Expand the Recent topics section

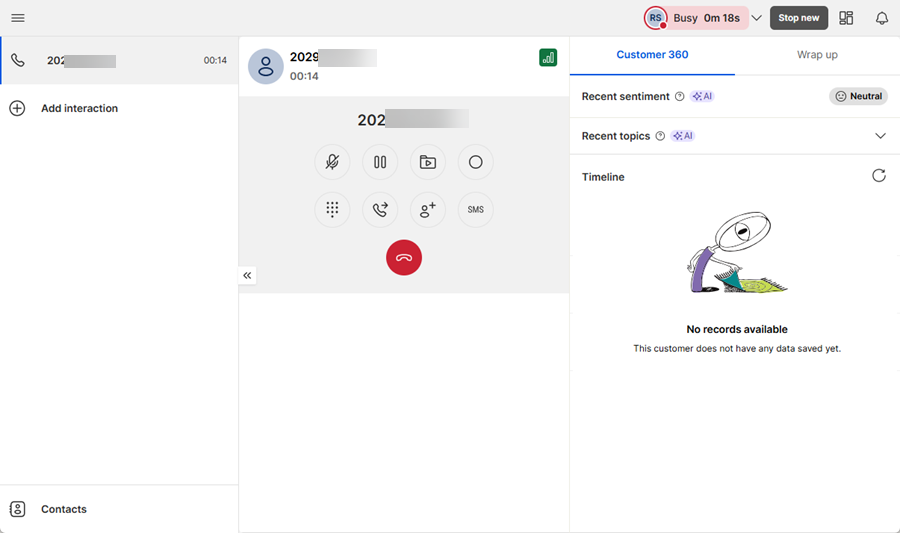pyautogui.click(x=880, y=136)
